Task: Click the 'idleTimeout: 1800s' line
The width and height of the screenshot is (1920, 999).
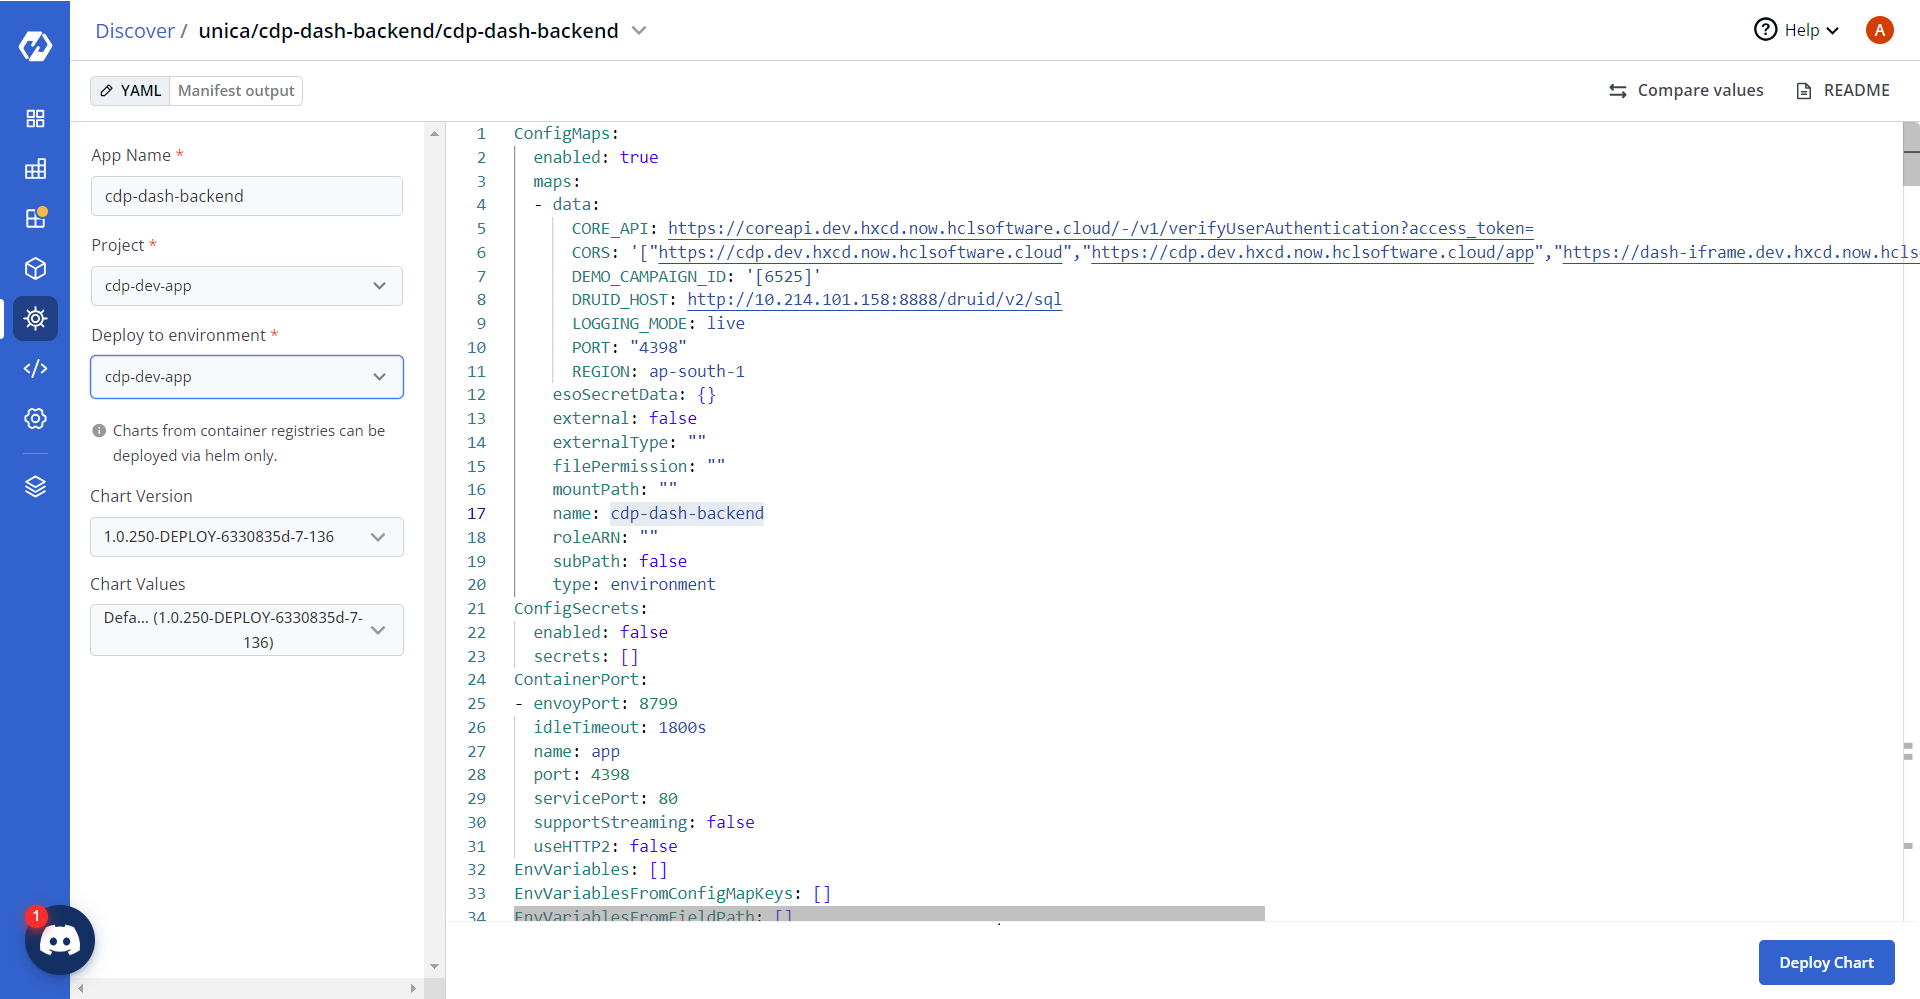Action: [x=619, y=728]
